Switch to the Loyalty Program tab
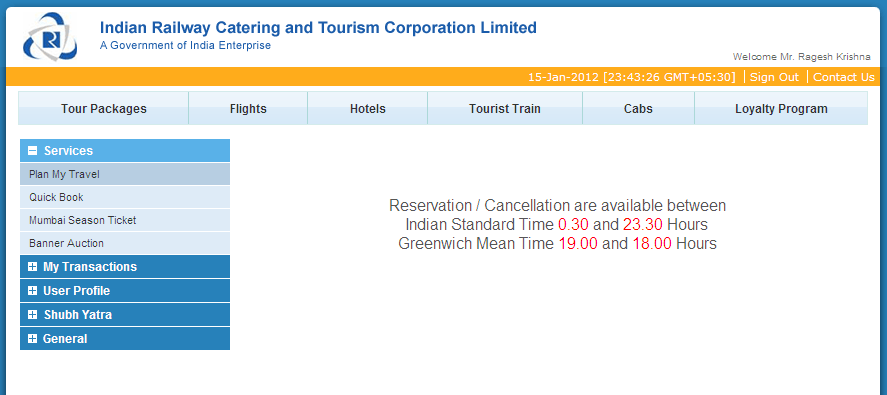This screenshot has width=887, height=395. (x=781, y=109)
